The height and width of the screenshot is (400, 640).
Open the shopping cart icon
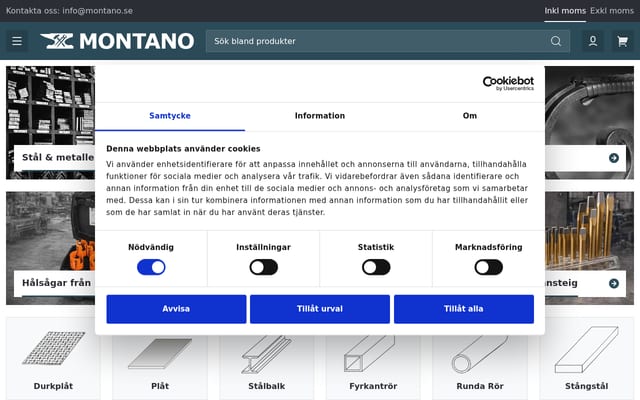[622, 41]
